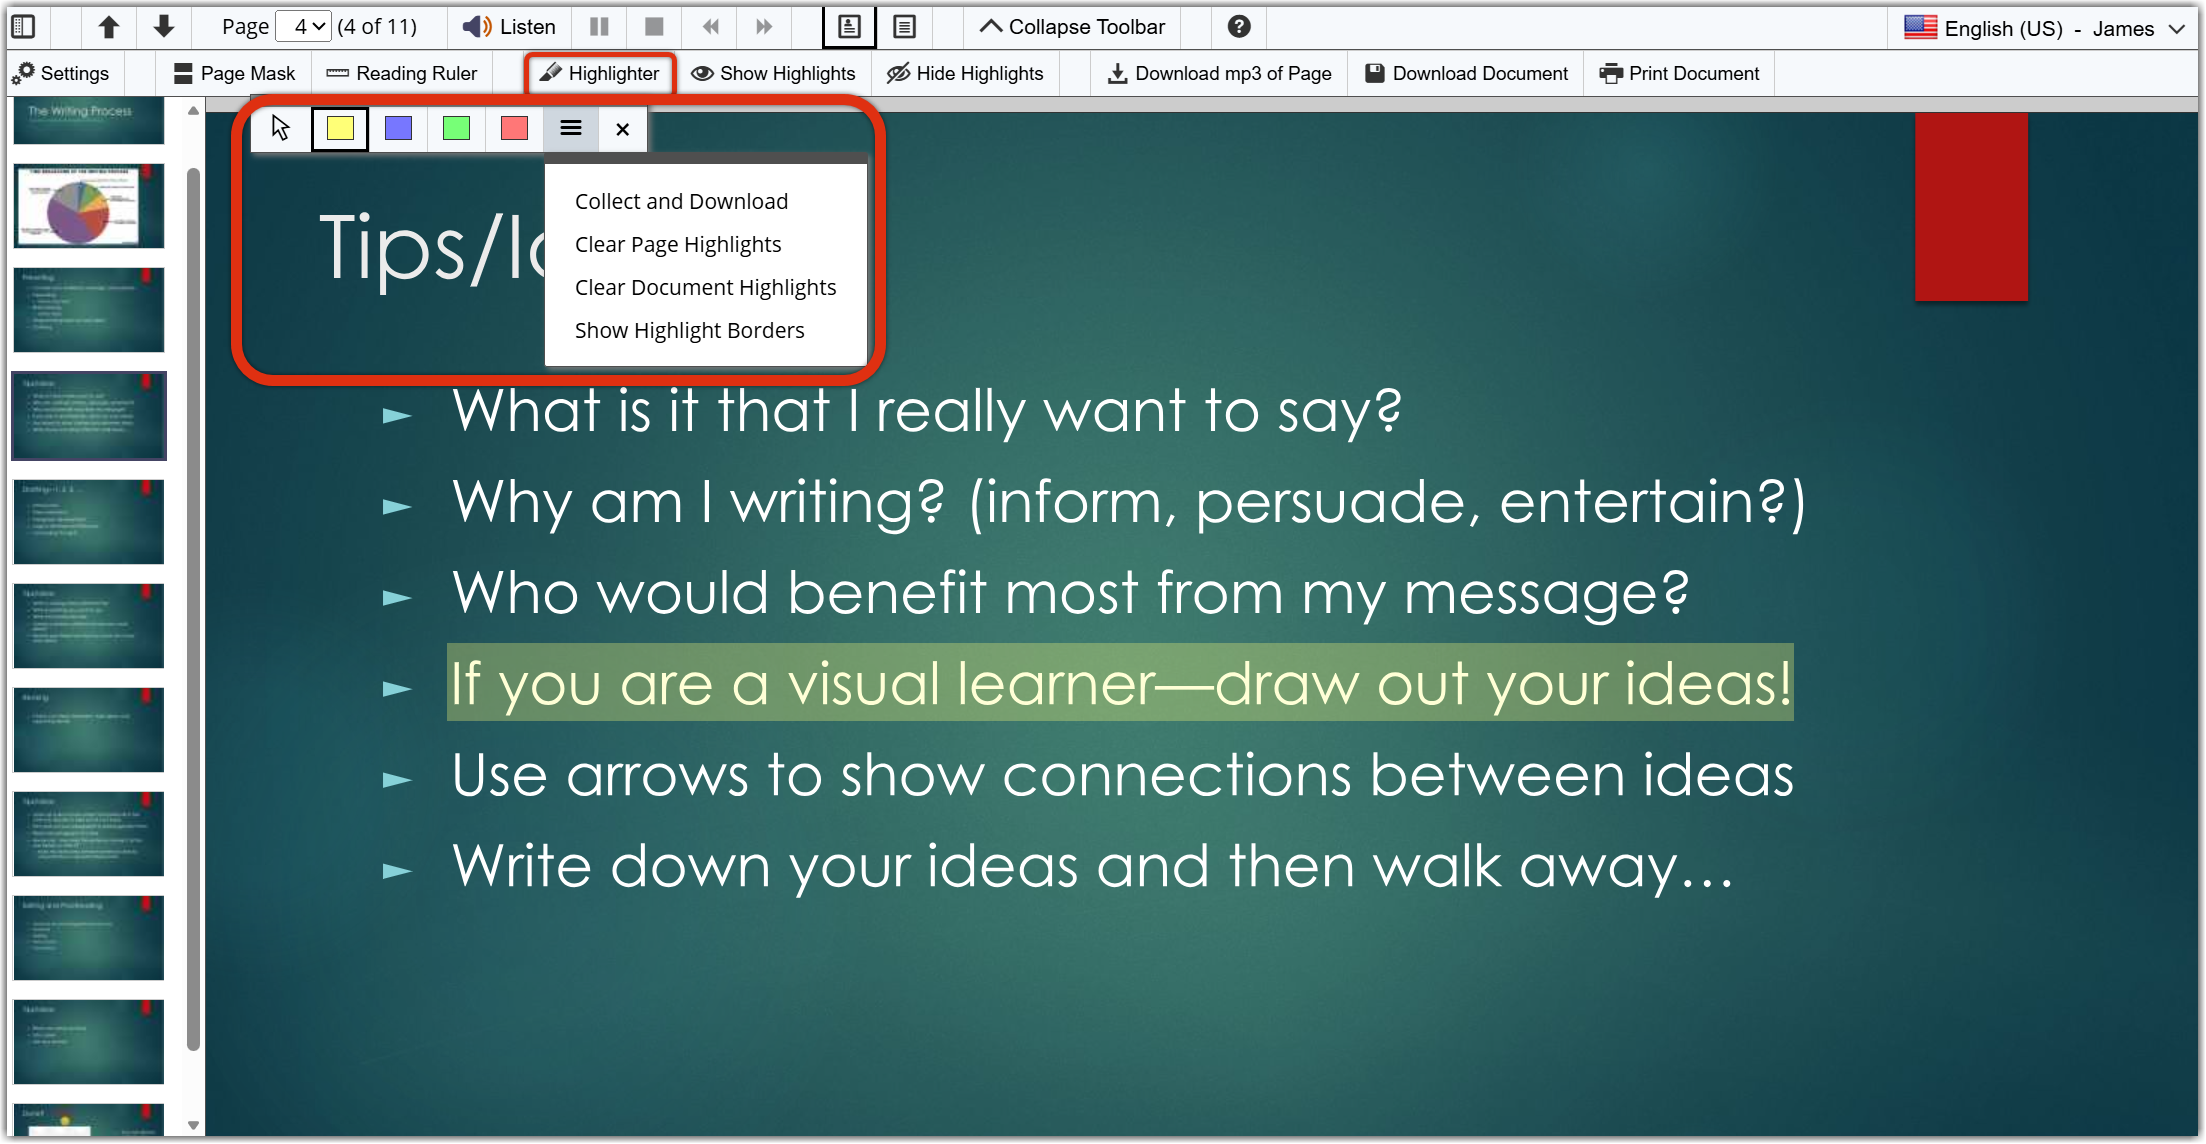Image resolution: width=2206 pixels, height=1144 pixels.
Task: Stop the audio playback
Action: (654, 27)
